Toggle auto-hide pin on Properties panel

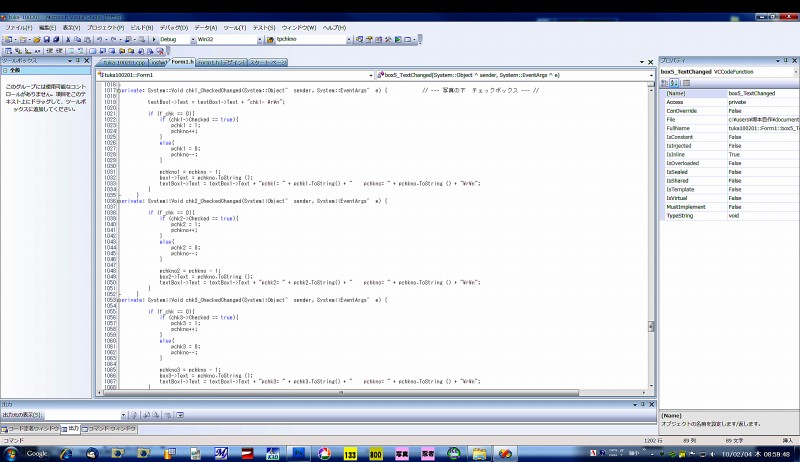click(783, 61)
